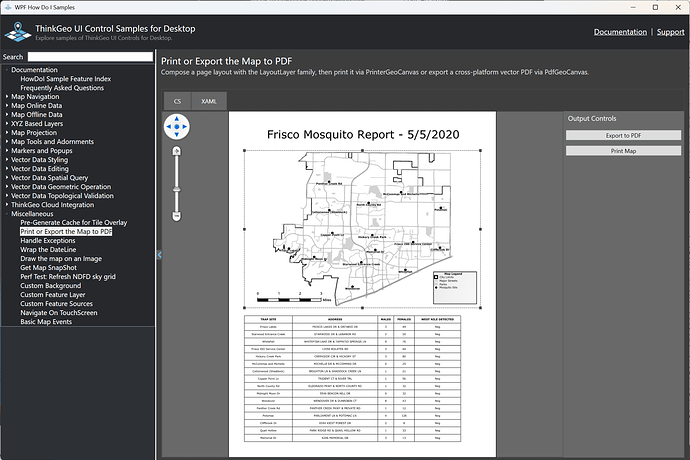Zoom in with the slider's top button
690x460 pixels.
click(176, 151)
